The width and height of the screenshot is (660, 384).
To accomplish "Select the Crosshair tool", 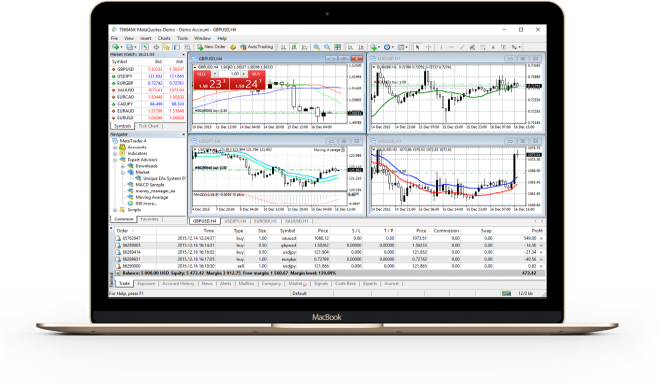I will click(428, 47).
